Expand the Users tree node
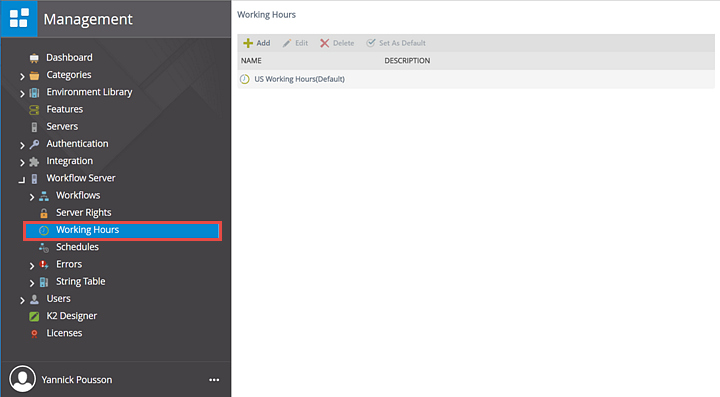This screenshot has height=397, width=720. tap(22, 300)
